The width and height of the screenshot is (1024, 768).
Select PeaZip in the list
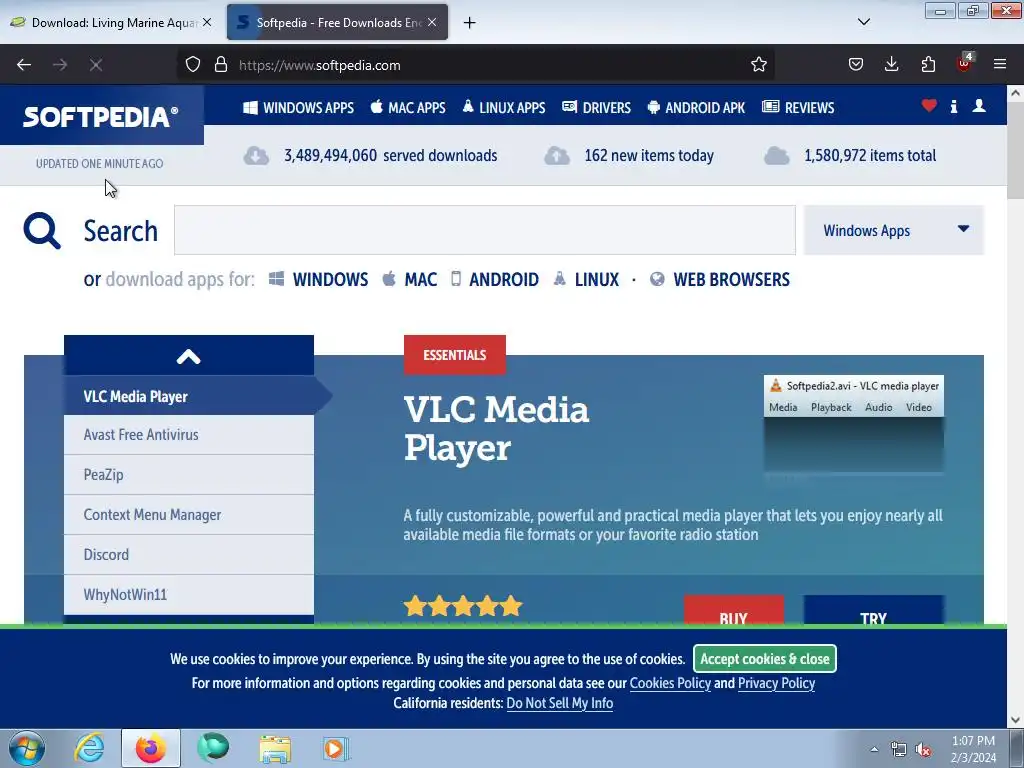(189, 475)
